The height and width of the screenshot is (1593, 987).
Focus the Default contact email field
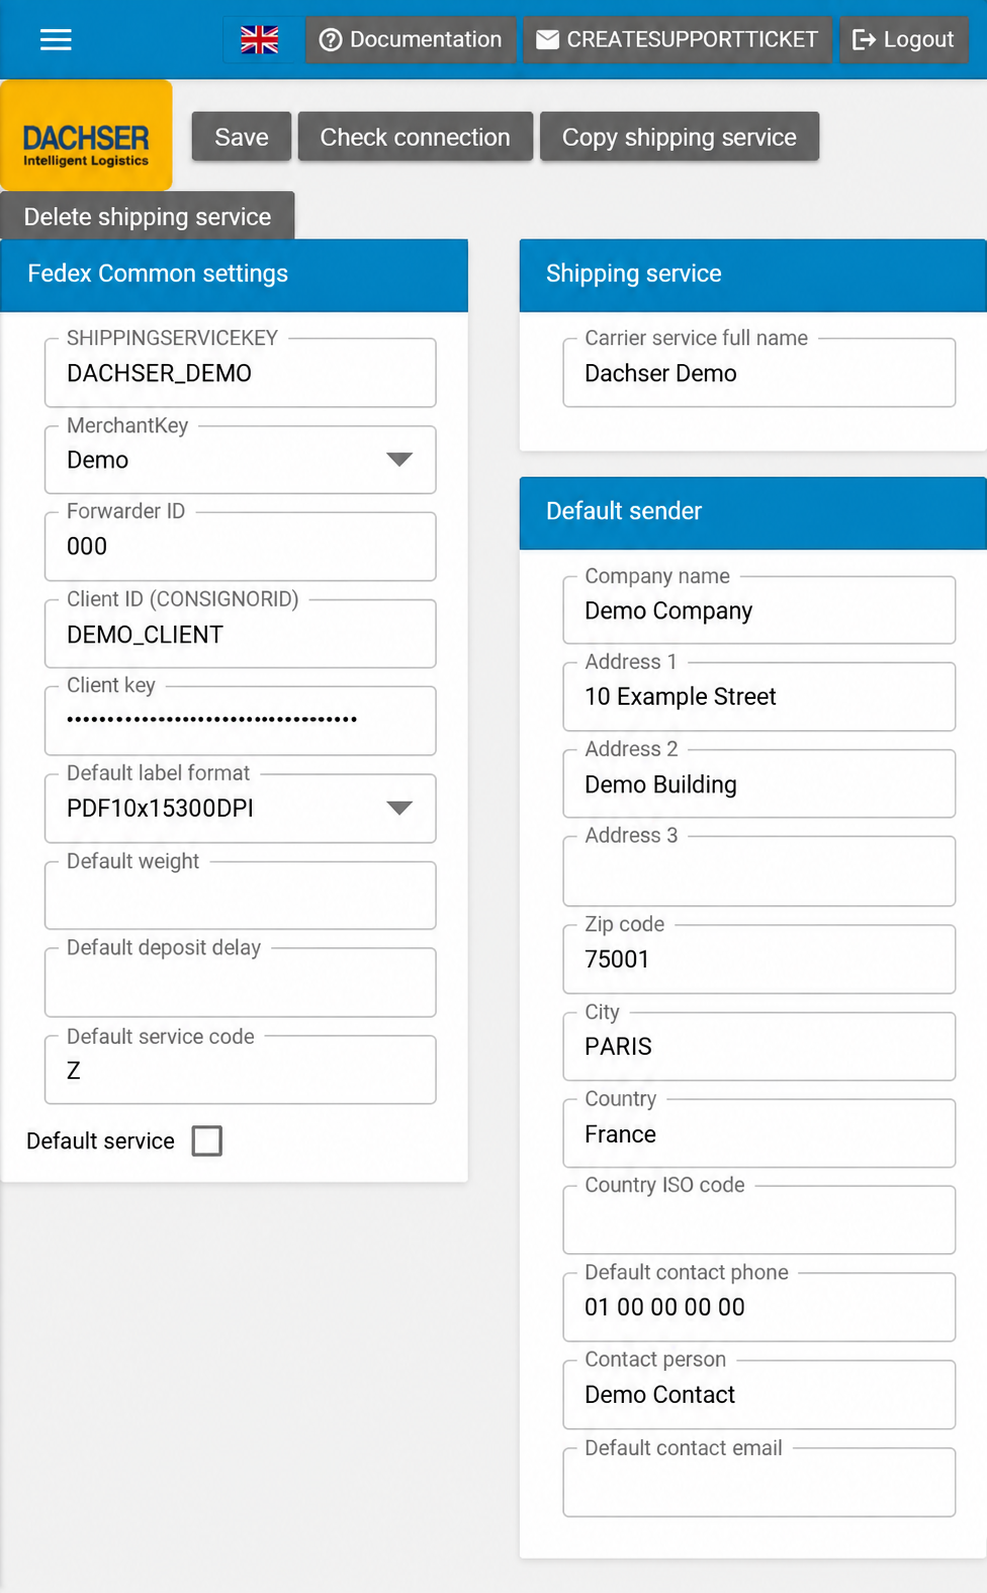(759, 1482)
